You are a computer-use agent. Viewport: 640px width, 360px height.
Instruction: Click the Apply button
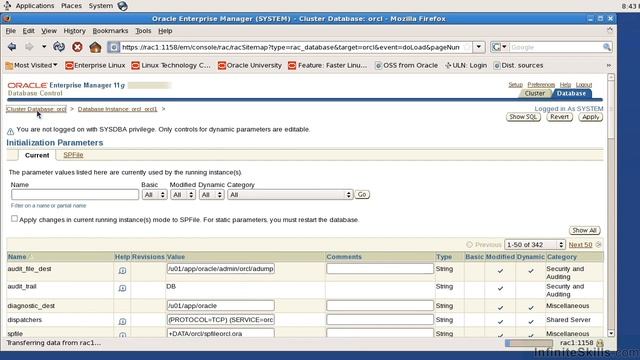tap(590, 117)
